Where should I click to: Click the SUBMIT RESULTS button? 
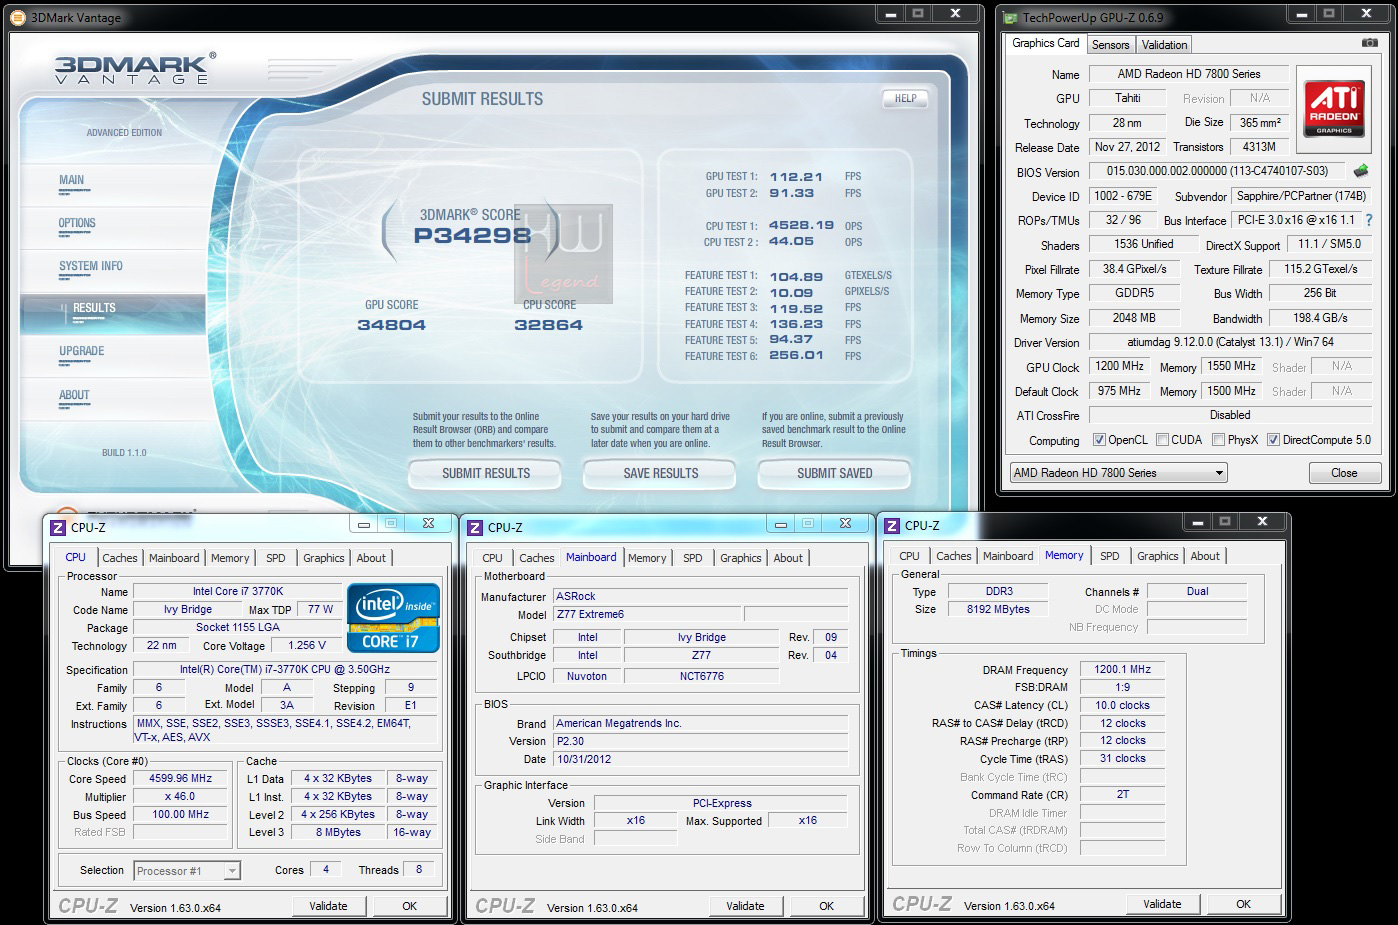point(486,473)
